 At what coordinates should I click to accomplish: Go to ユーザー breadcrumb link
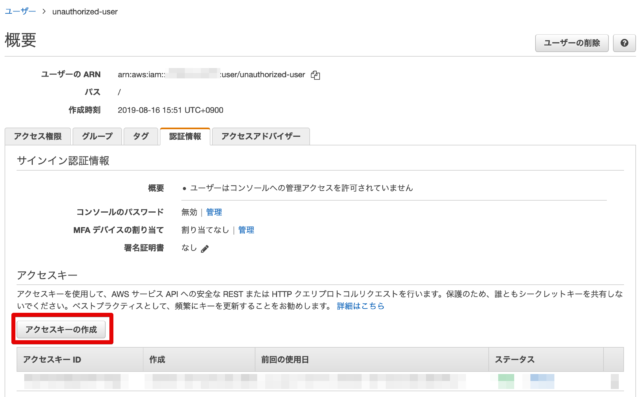point(20,11)
